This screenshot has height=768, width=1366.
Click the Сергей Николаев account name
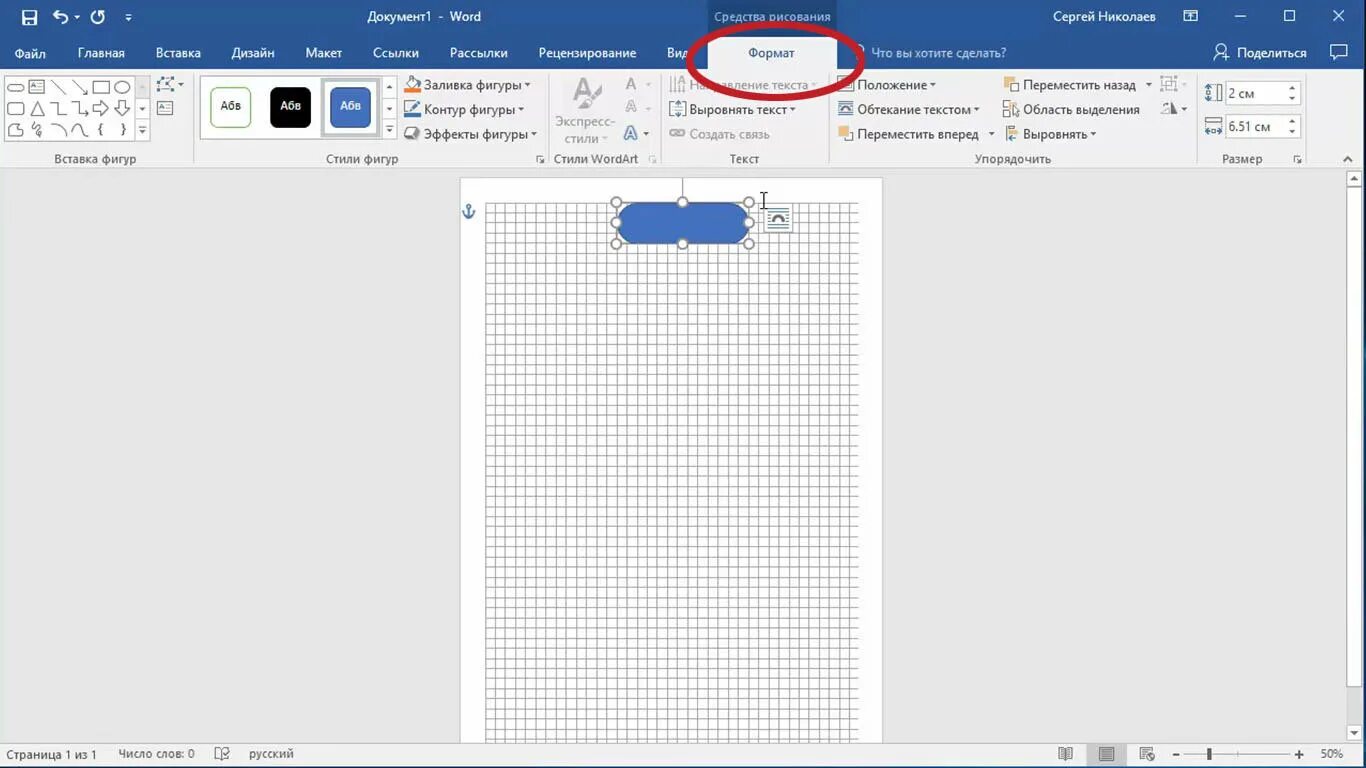[1104, 16]
